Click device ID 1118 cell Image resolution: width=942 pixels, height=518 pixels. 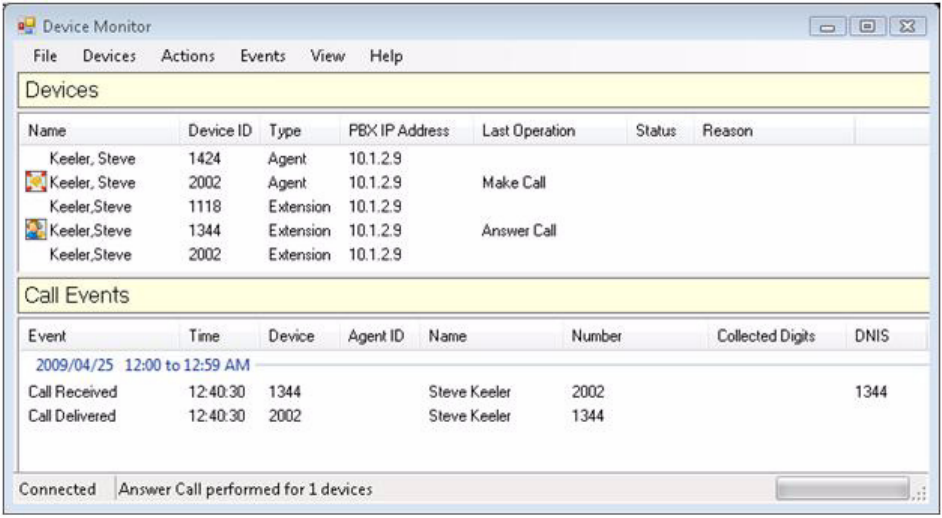204,207
